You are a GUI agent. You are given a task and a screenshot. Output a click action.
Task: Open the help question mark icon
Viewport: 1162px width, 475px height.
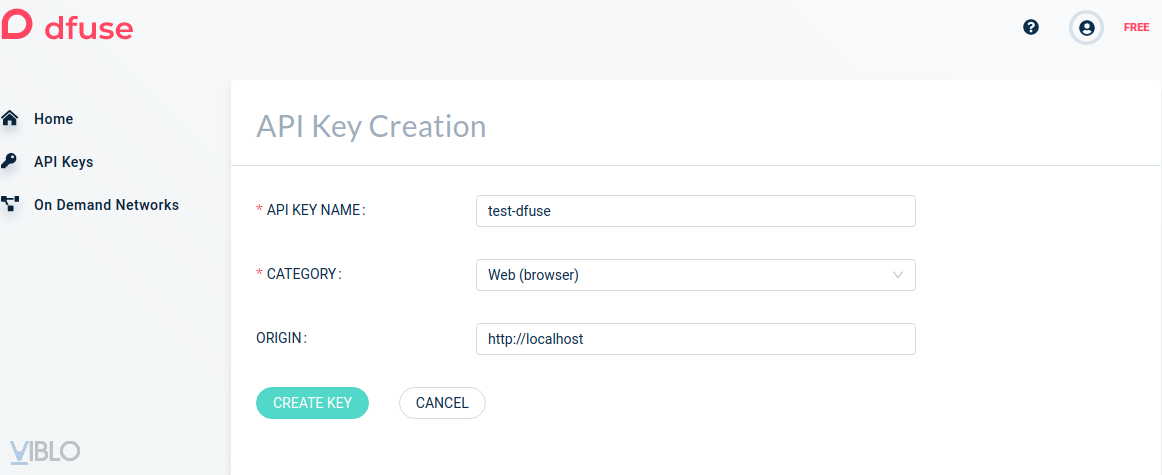pyautogui.click(x=1031, y=27)
